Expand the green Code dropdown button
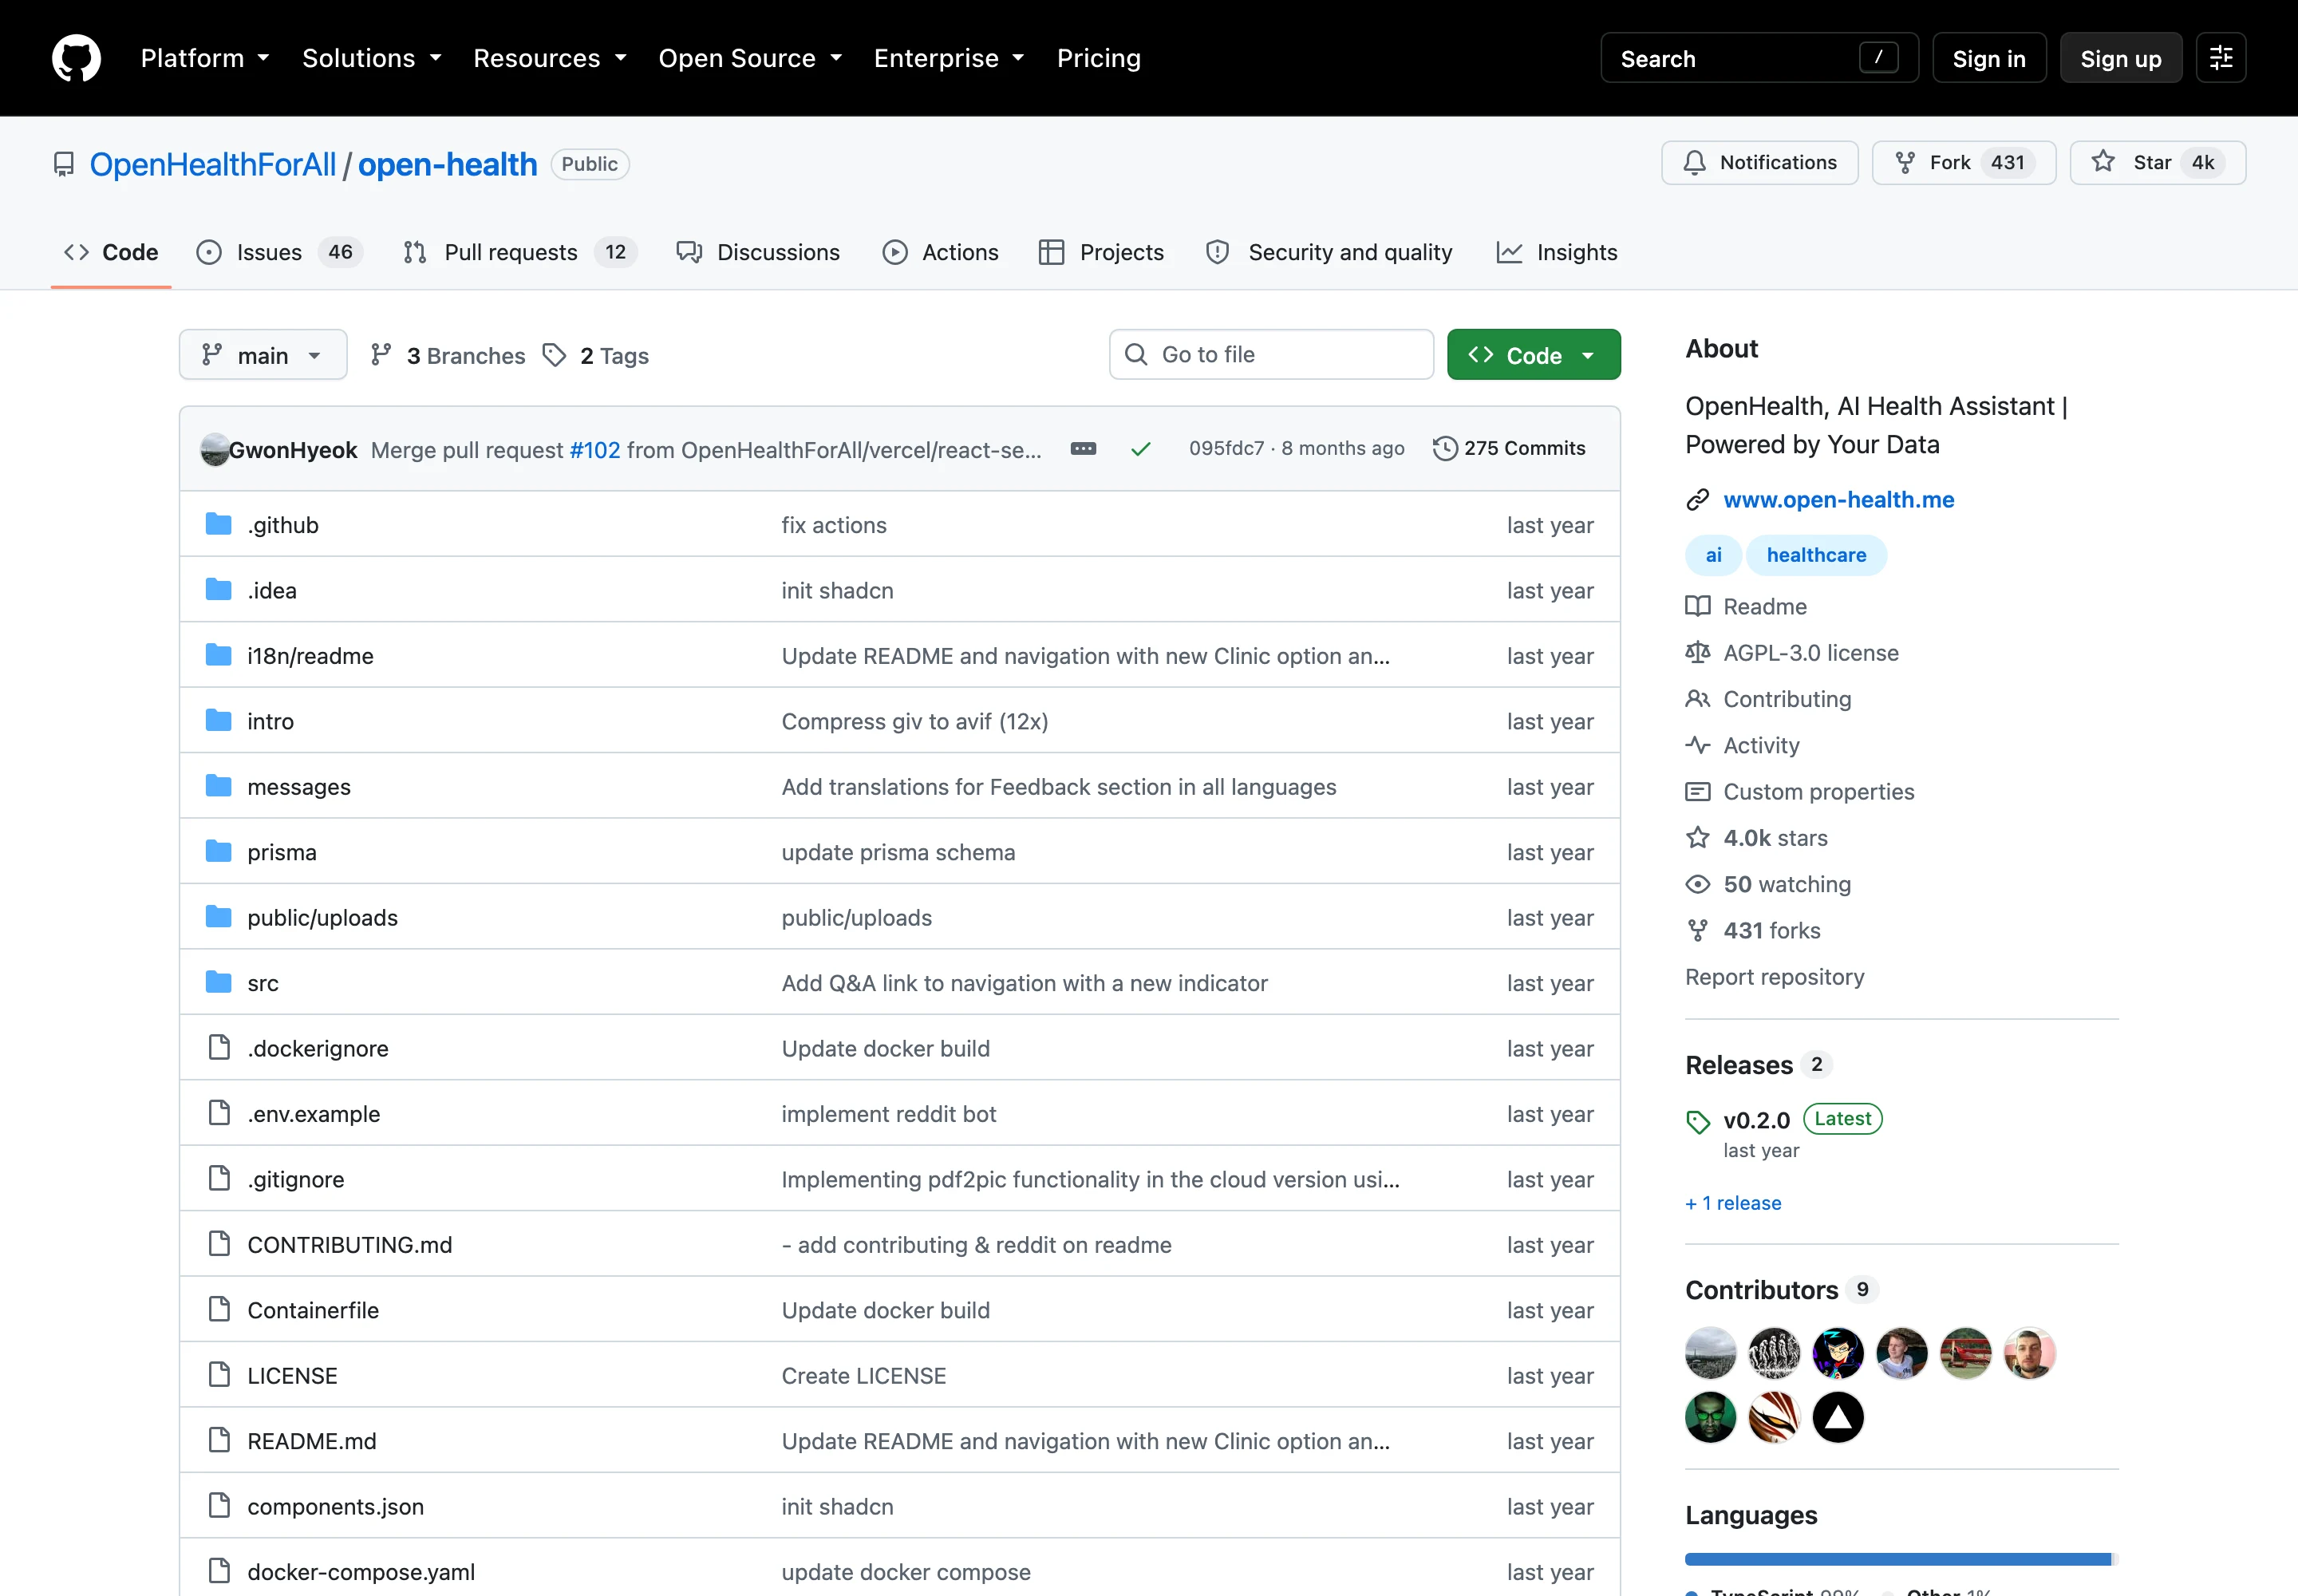Image resolution: width=2298 pixels, height=1596 pixels. coord(1533,355)
